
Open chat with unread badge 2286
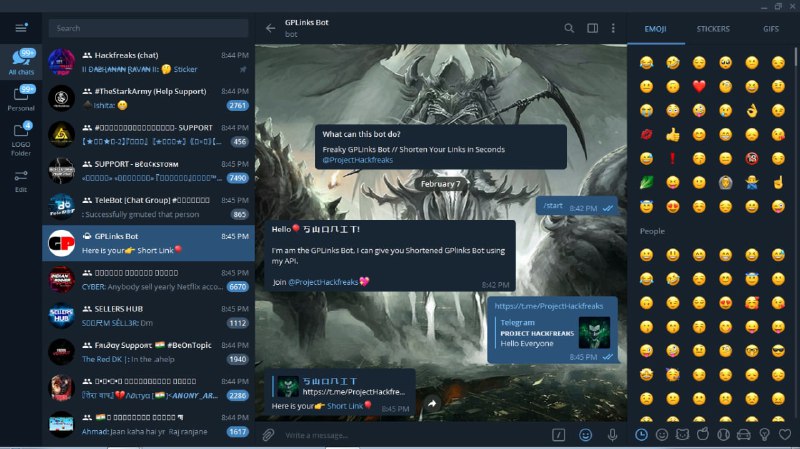click(x=148, y=388)
